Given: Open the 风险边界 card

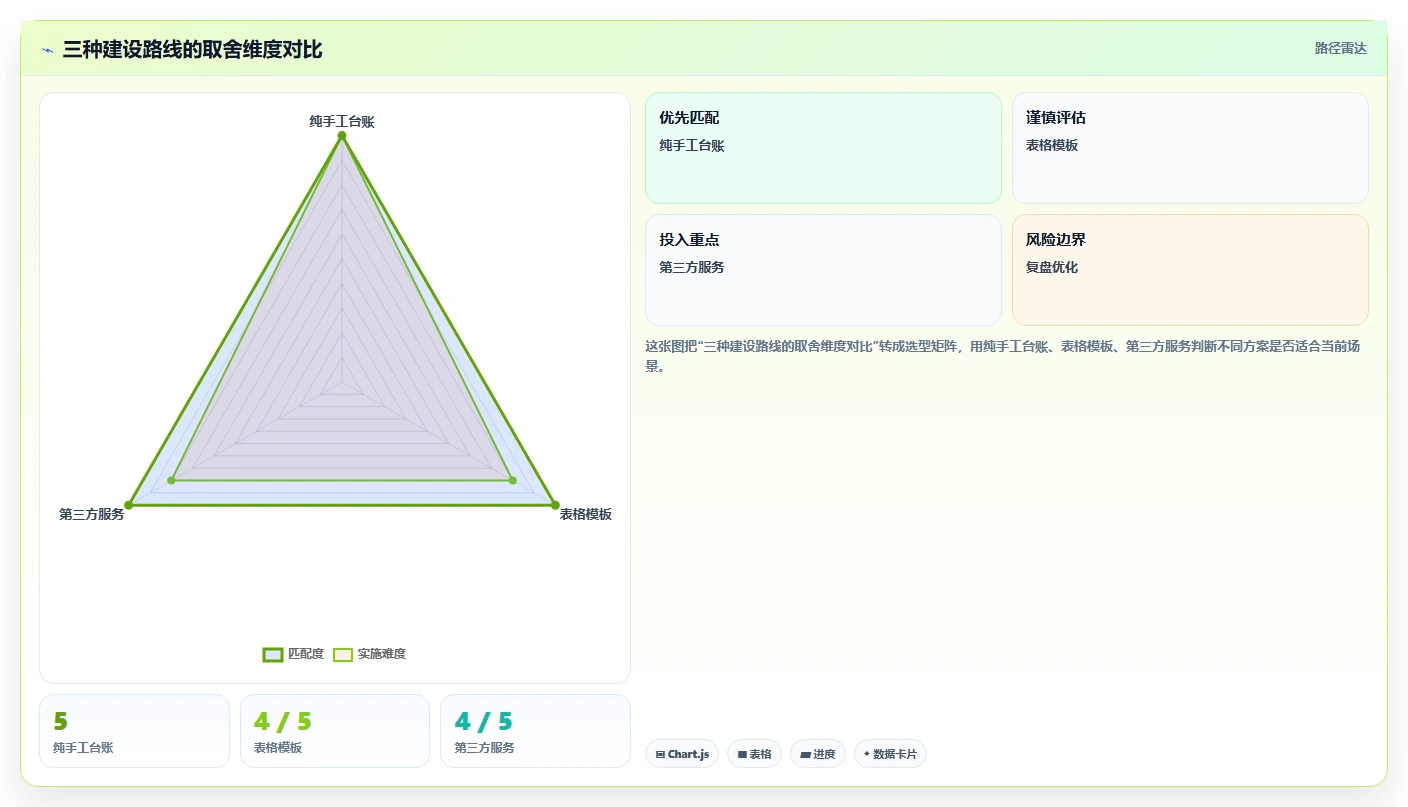Looking at the screenshot, I should [1190, 270].
